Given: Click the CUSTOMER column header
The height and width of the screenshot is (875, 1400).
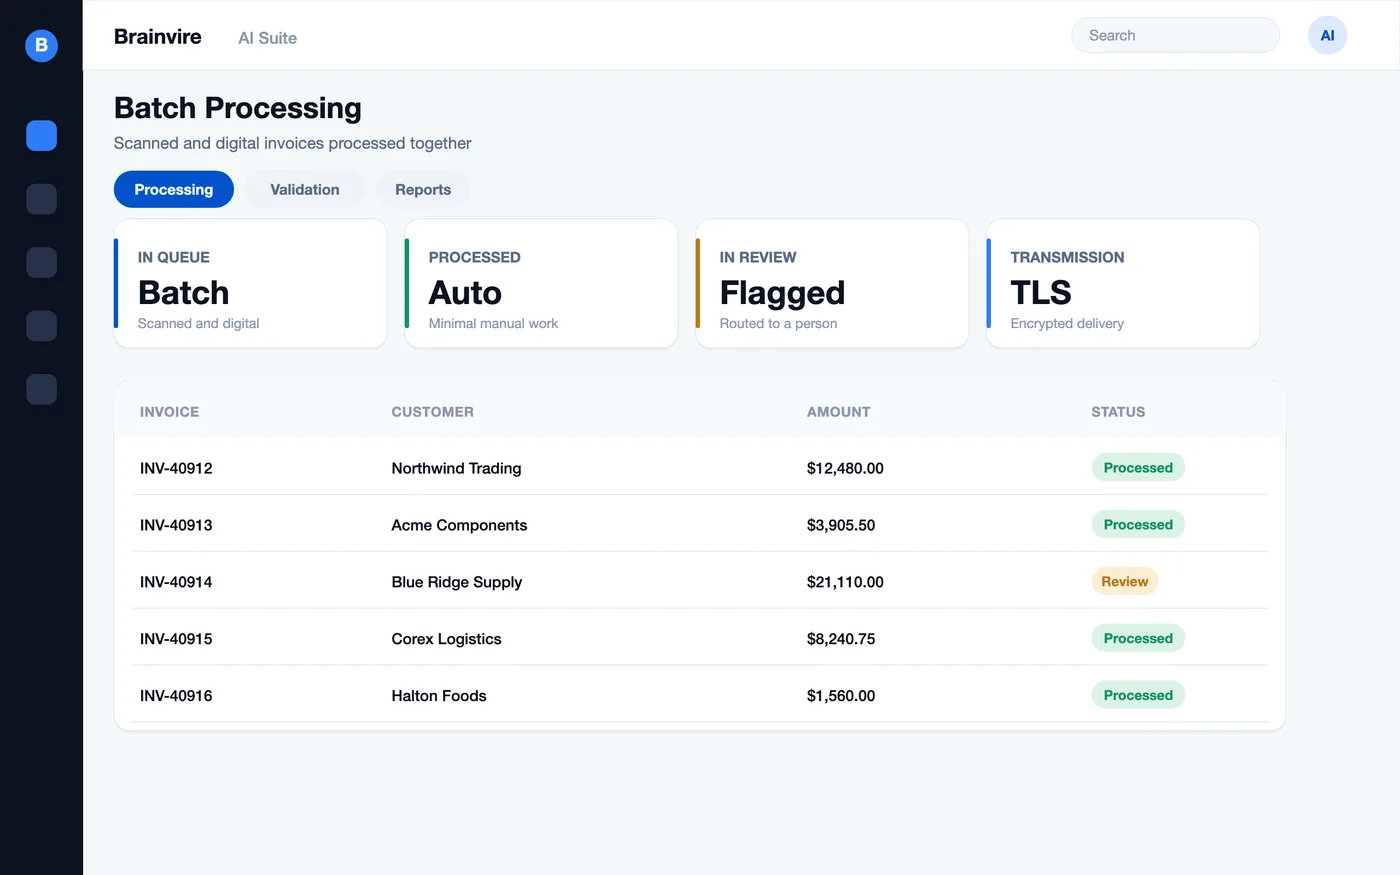Looking at the screenshot, I should click(433, 412).
